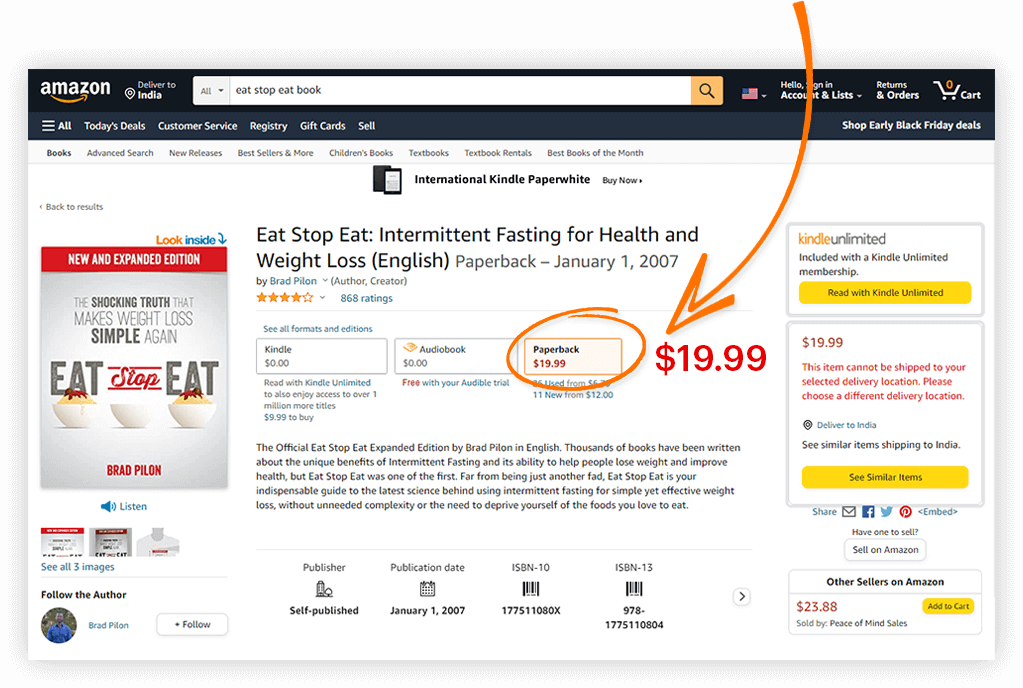The width and height of the screenshot is (1023, 688).
Task: Open Today's Deals in navigation bar
Action: tap(115, 126)
